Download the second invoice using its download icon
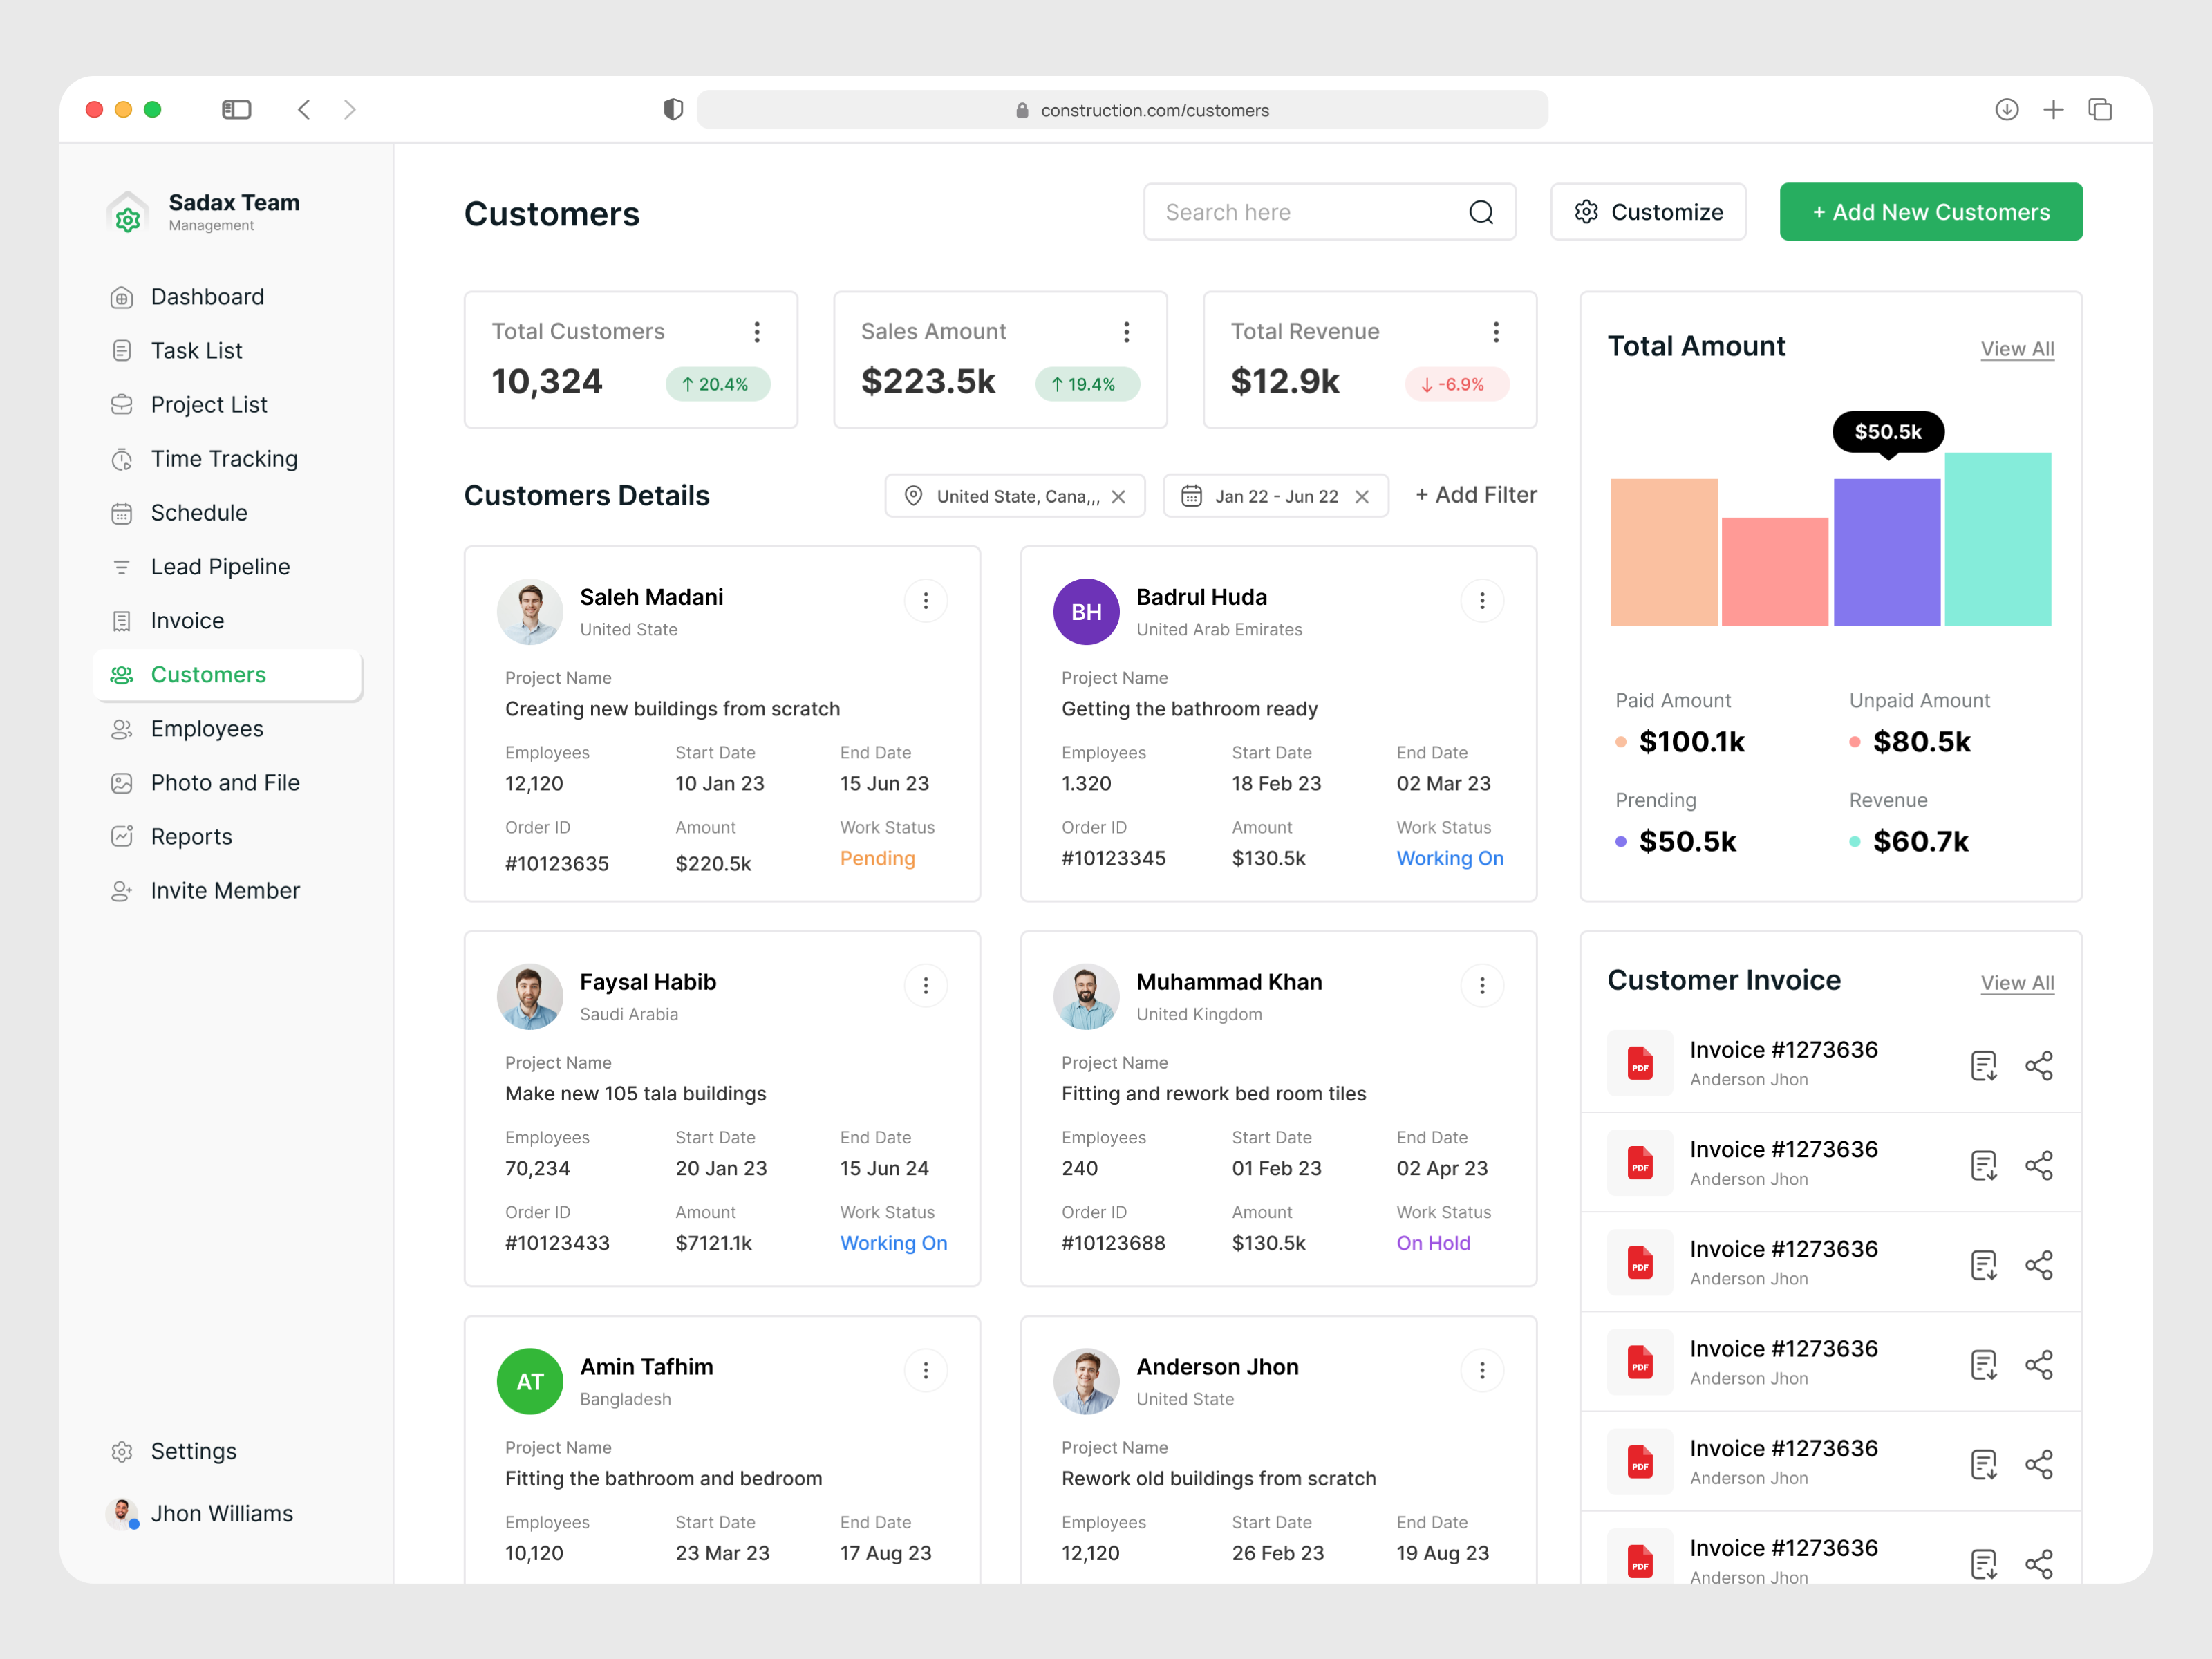This screenshot has width=2212, height=1659. coord(1984,1164)
